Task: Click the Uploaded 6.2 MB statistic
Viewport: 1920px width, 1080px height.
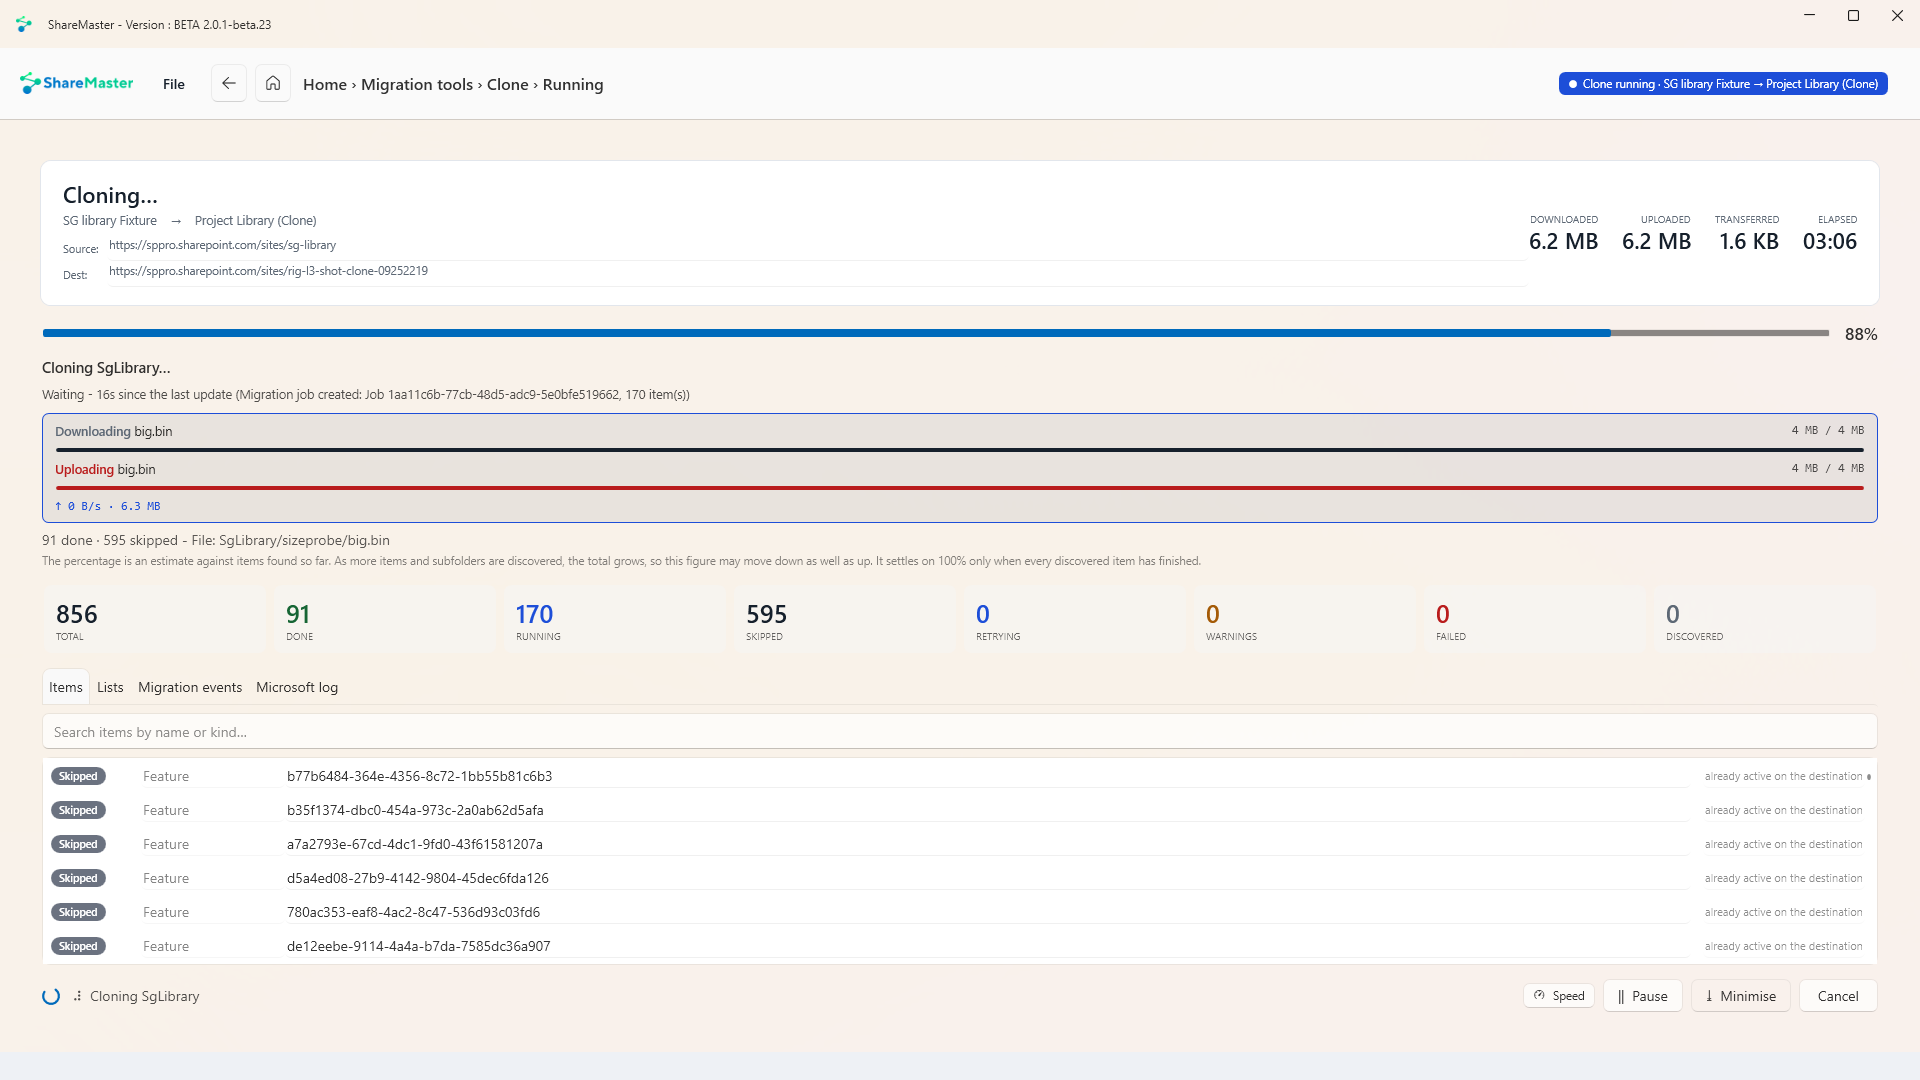Action: (1656, 234)
